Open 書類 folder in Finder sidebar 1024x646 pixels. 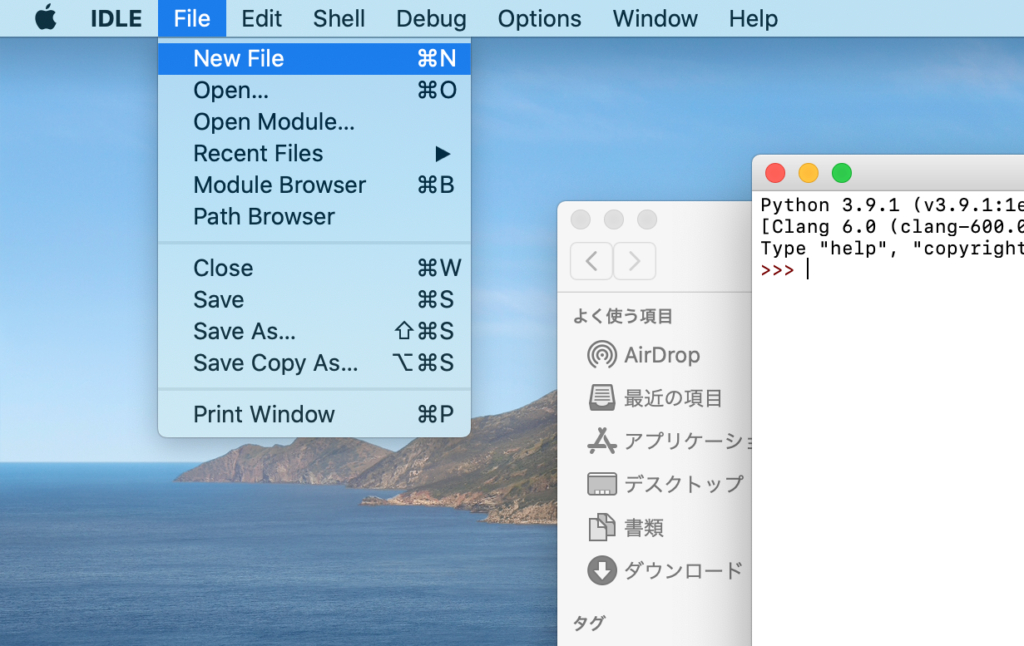click(626, 527)
